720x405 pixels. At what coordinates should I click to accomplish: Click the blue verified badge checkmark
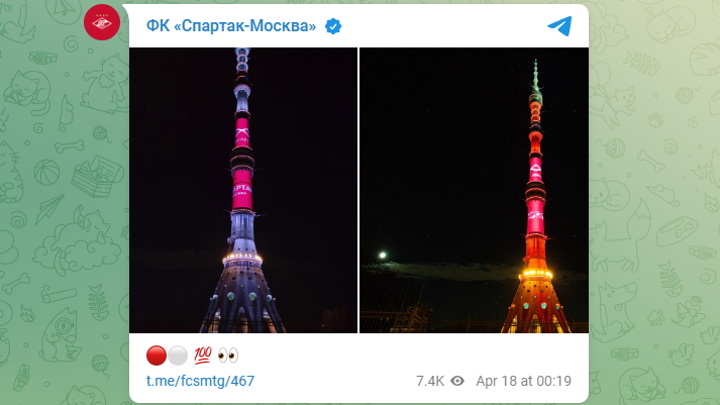[333, 26]
